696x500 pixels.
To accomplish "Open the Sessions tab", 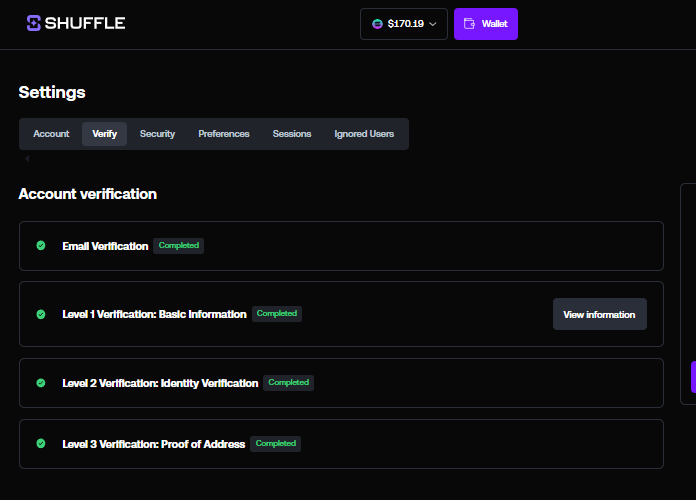I will pyautogui.click(x=292, y=134).
